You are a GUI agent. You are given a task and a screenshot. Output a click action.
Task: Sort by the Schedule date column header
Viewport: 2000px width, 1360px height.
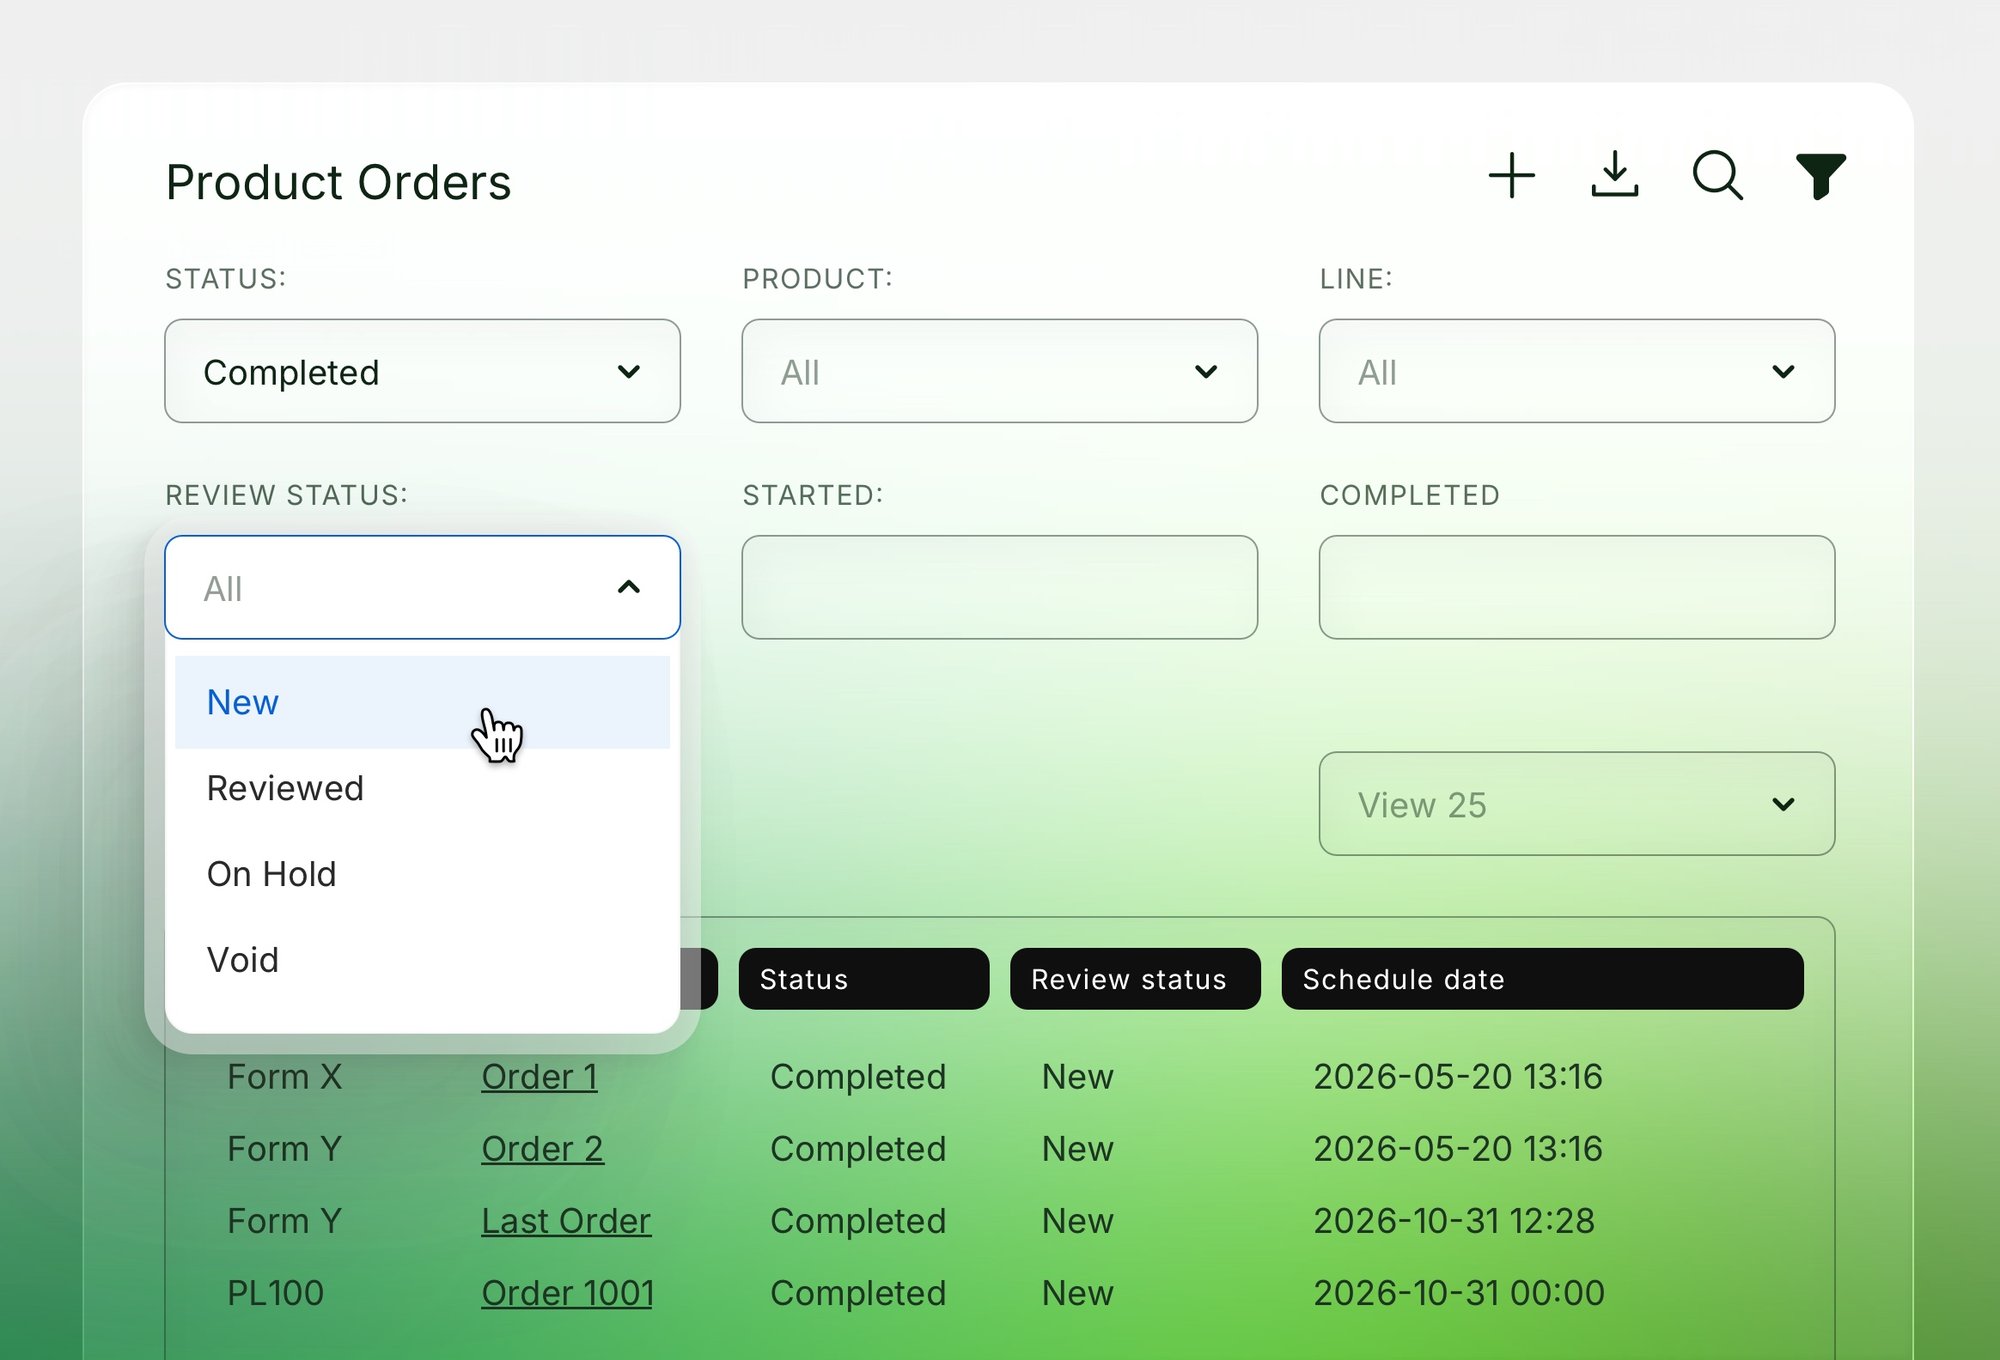pyautogui.click(x=1542, y=979)
